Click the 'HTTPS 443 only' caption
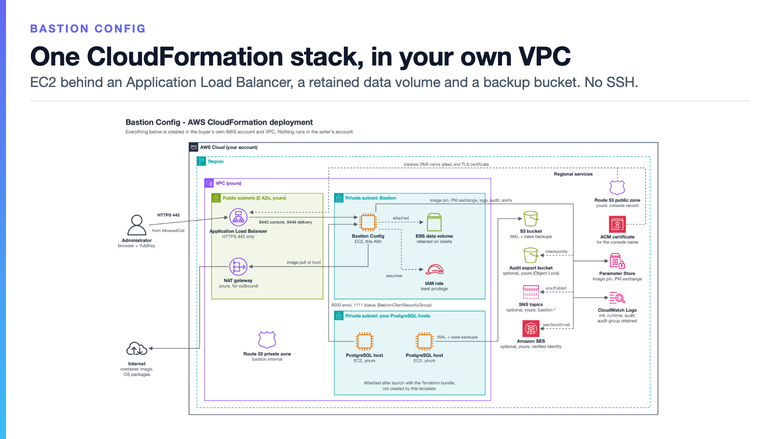This screenshot has width=780, height=439. 238,237
